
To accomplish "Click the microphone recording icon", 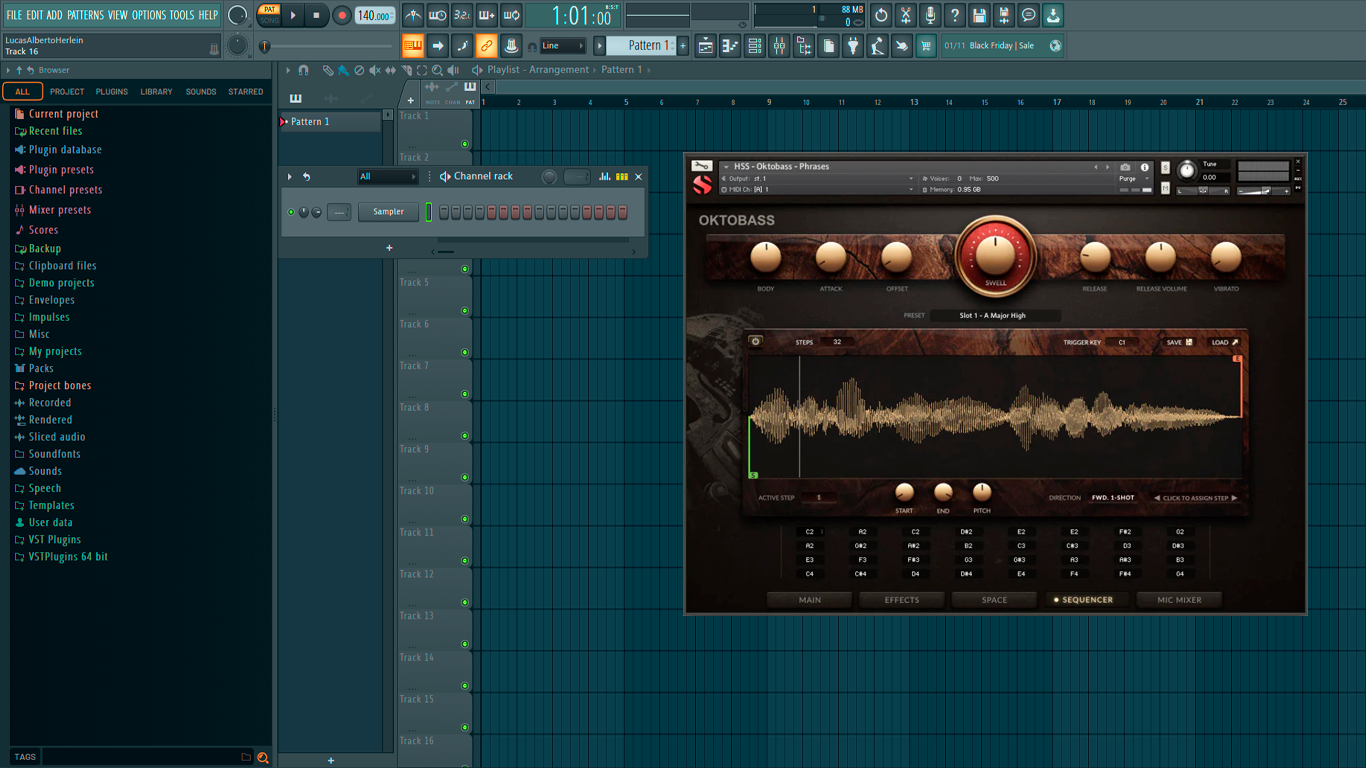I will (930, 15).
